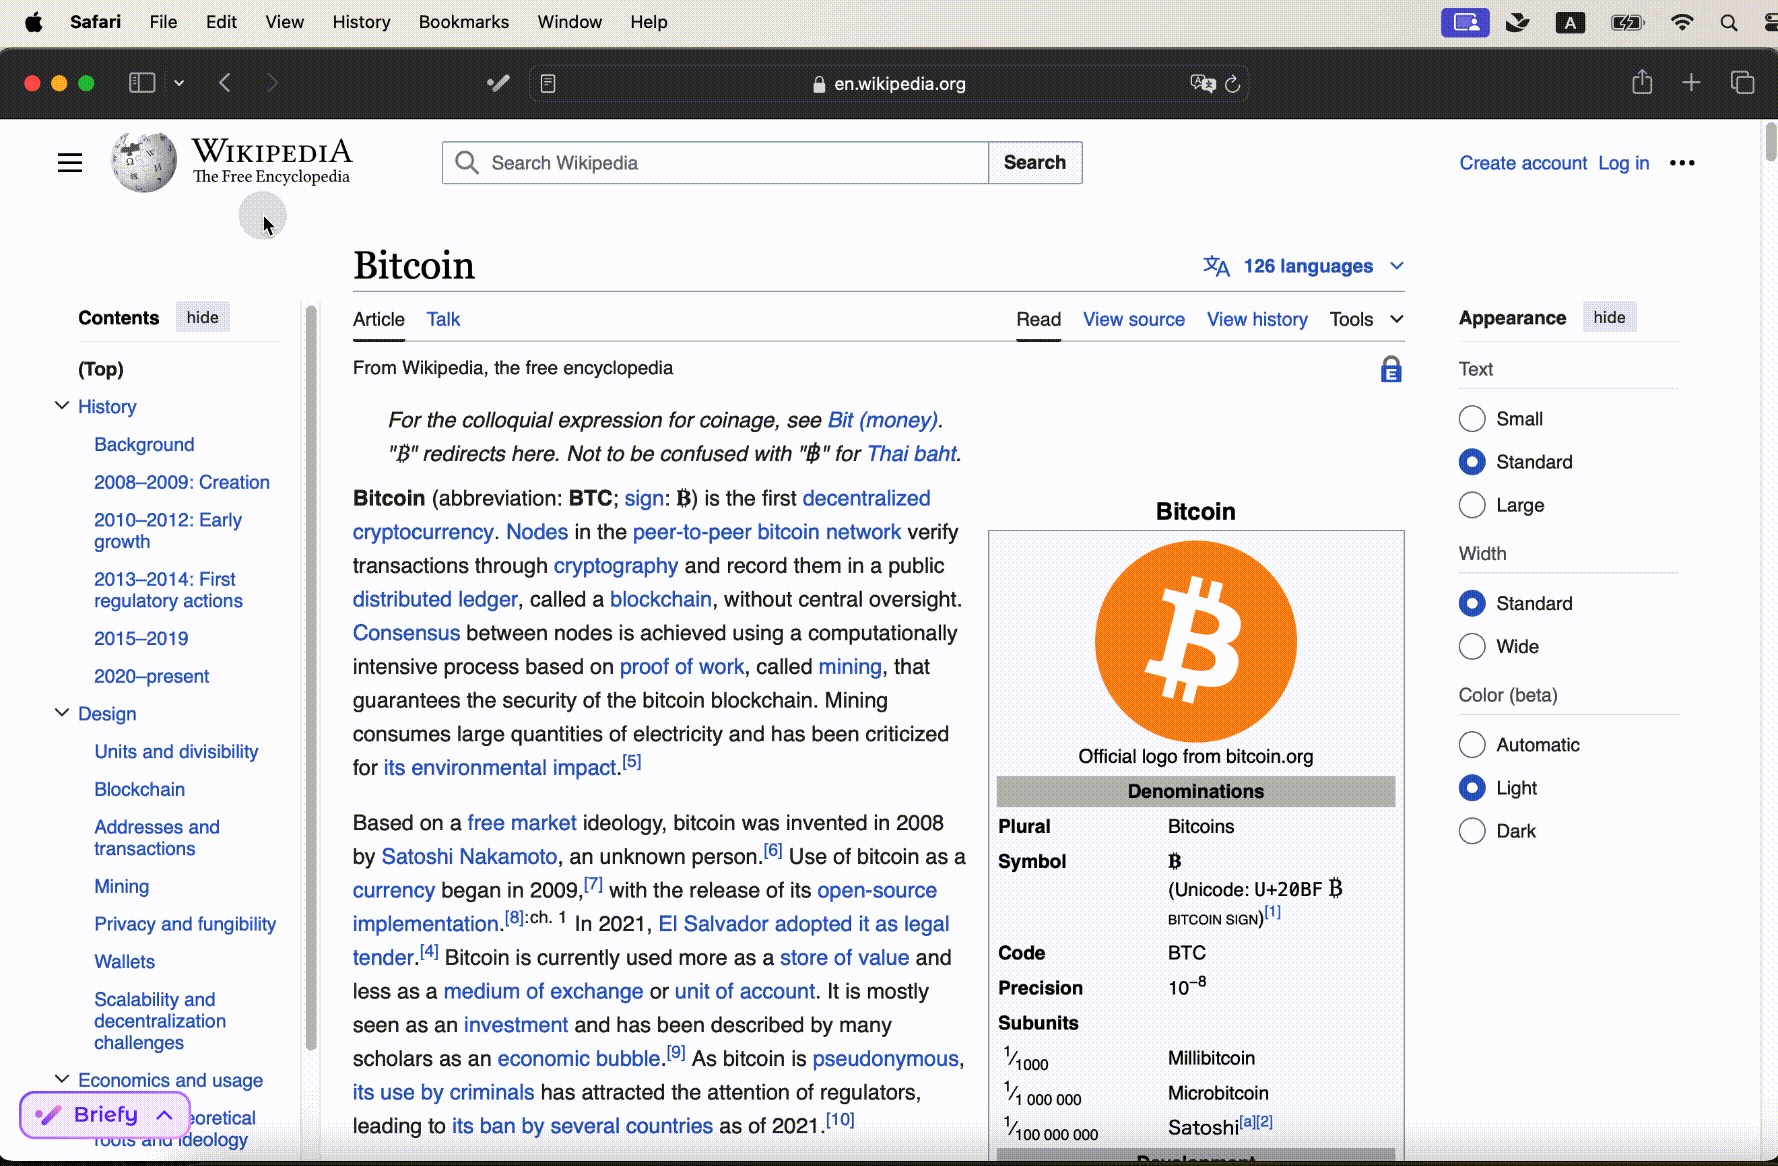Viewport: 1778px width, 1166px height.
Task: Click the battery status icon
Action: coord(1627,22)
